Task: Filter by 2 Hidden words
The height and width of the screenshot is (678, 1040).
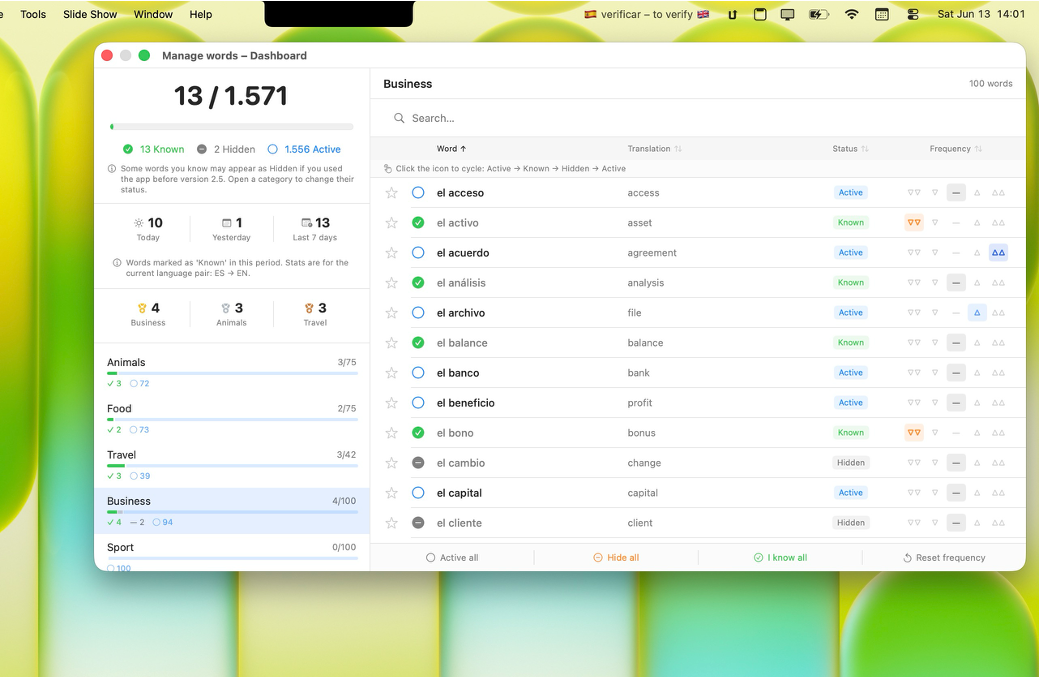Action: click(226, 149)
